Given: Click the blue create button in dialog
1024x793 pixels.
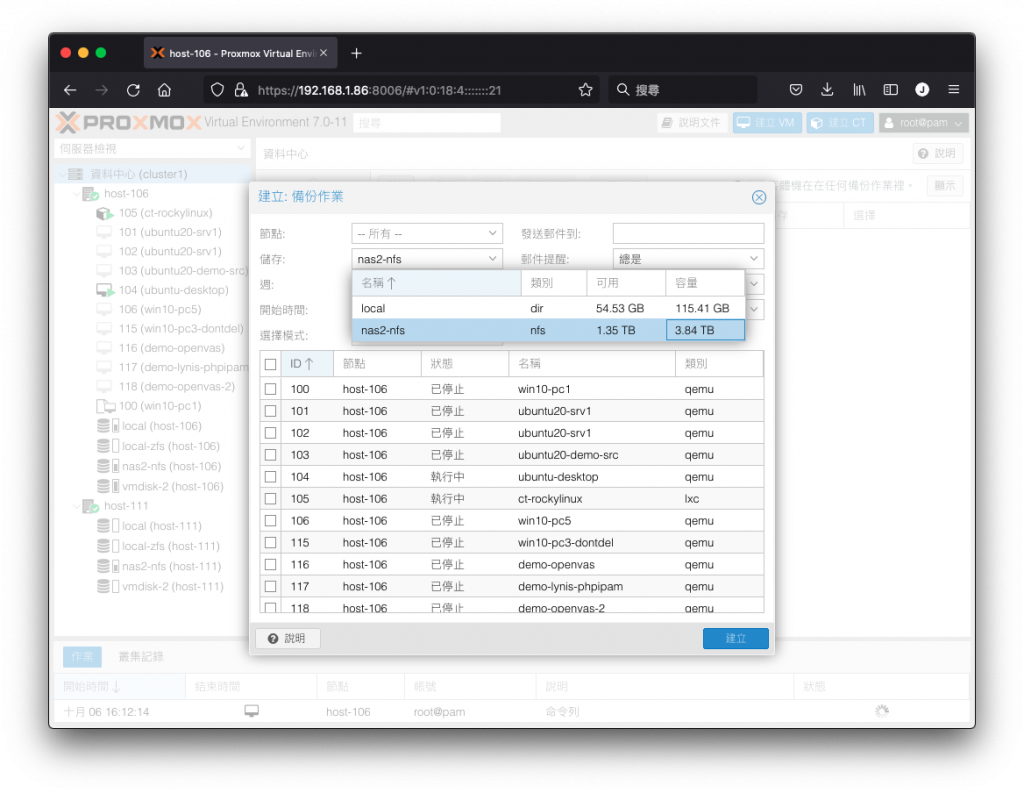Looking at the screenshot, I should tap(735, 638).
